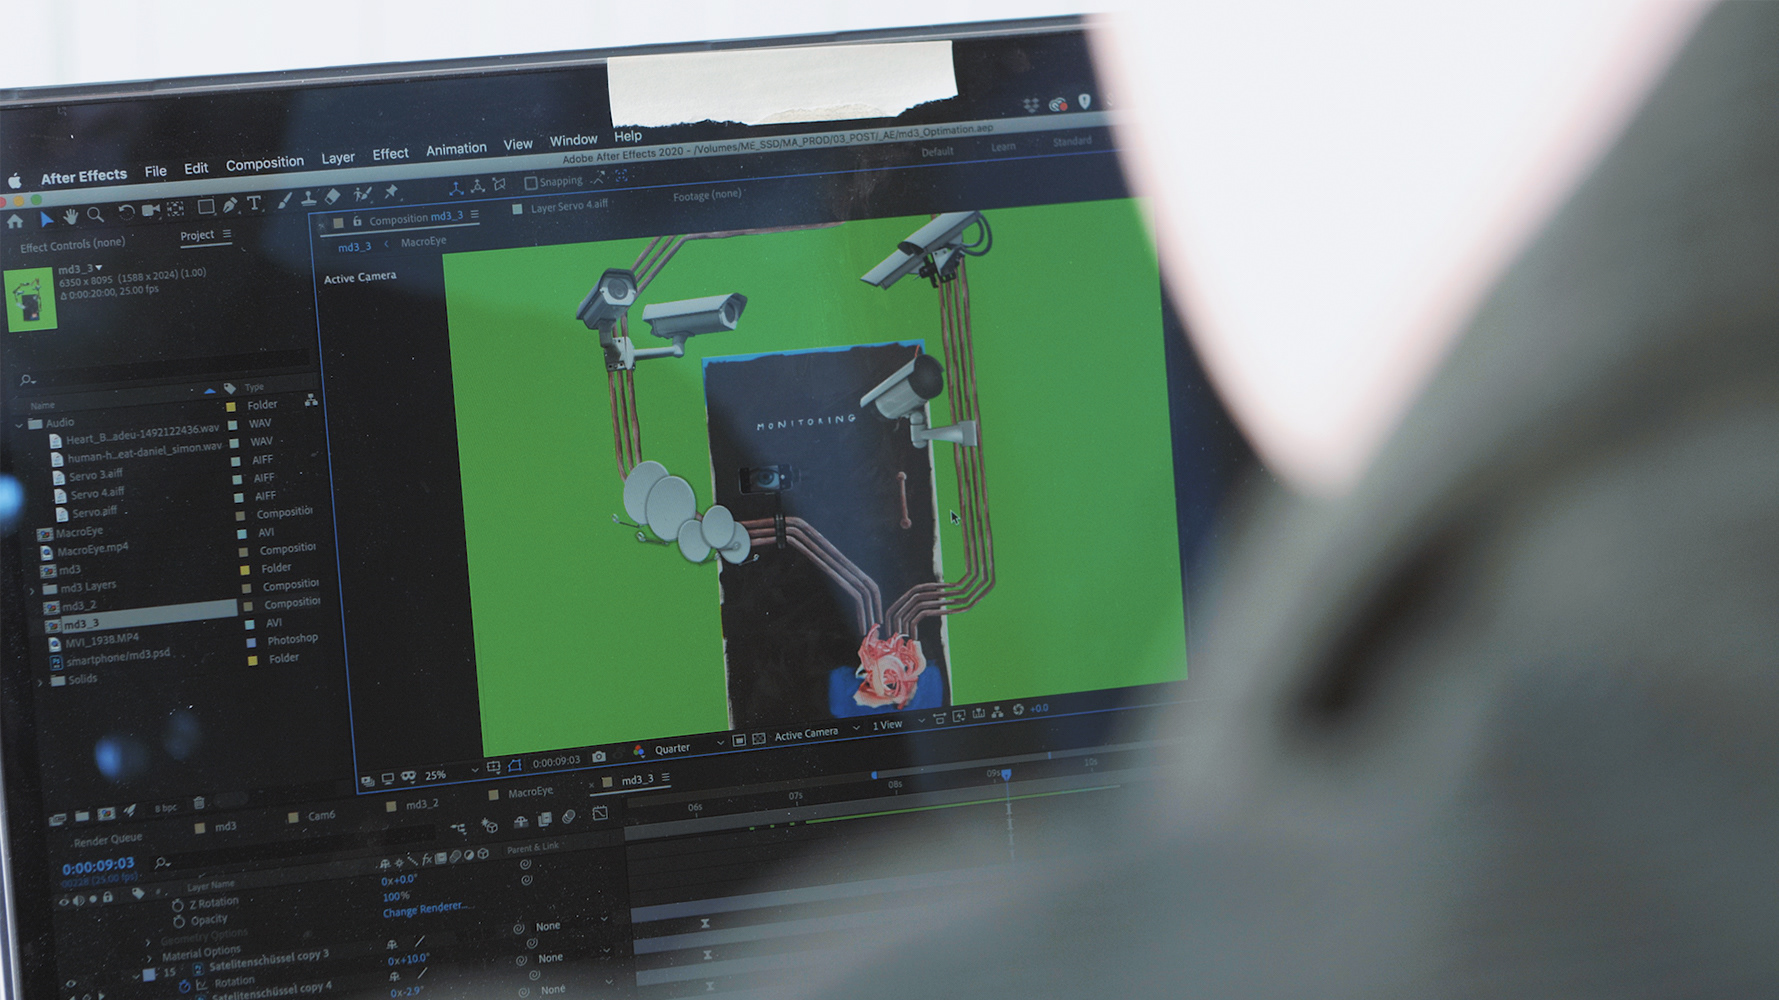Viewport: 1779px width, 1000px height.
Task: Open the Composition menu
Action: click(x=264, y=163)
